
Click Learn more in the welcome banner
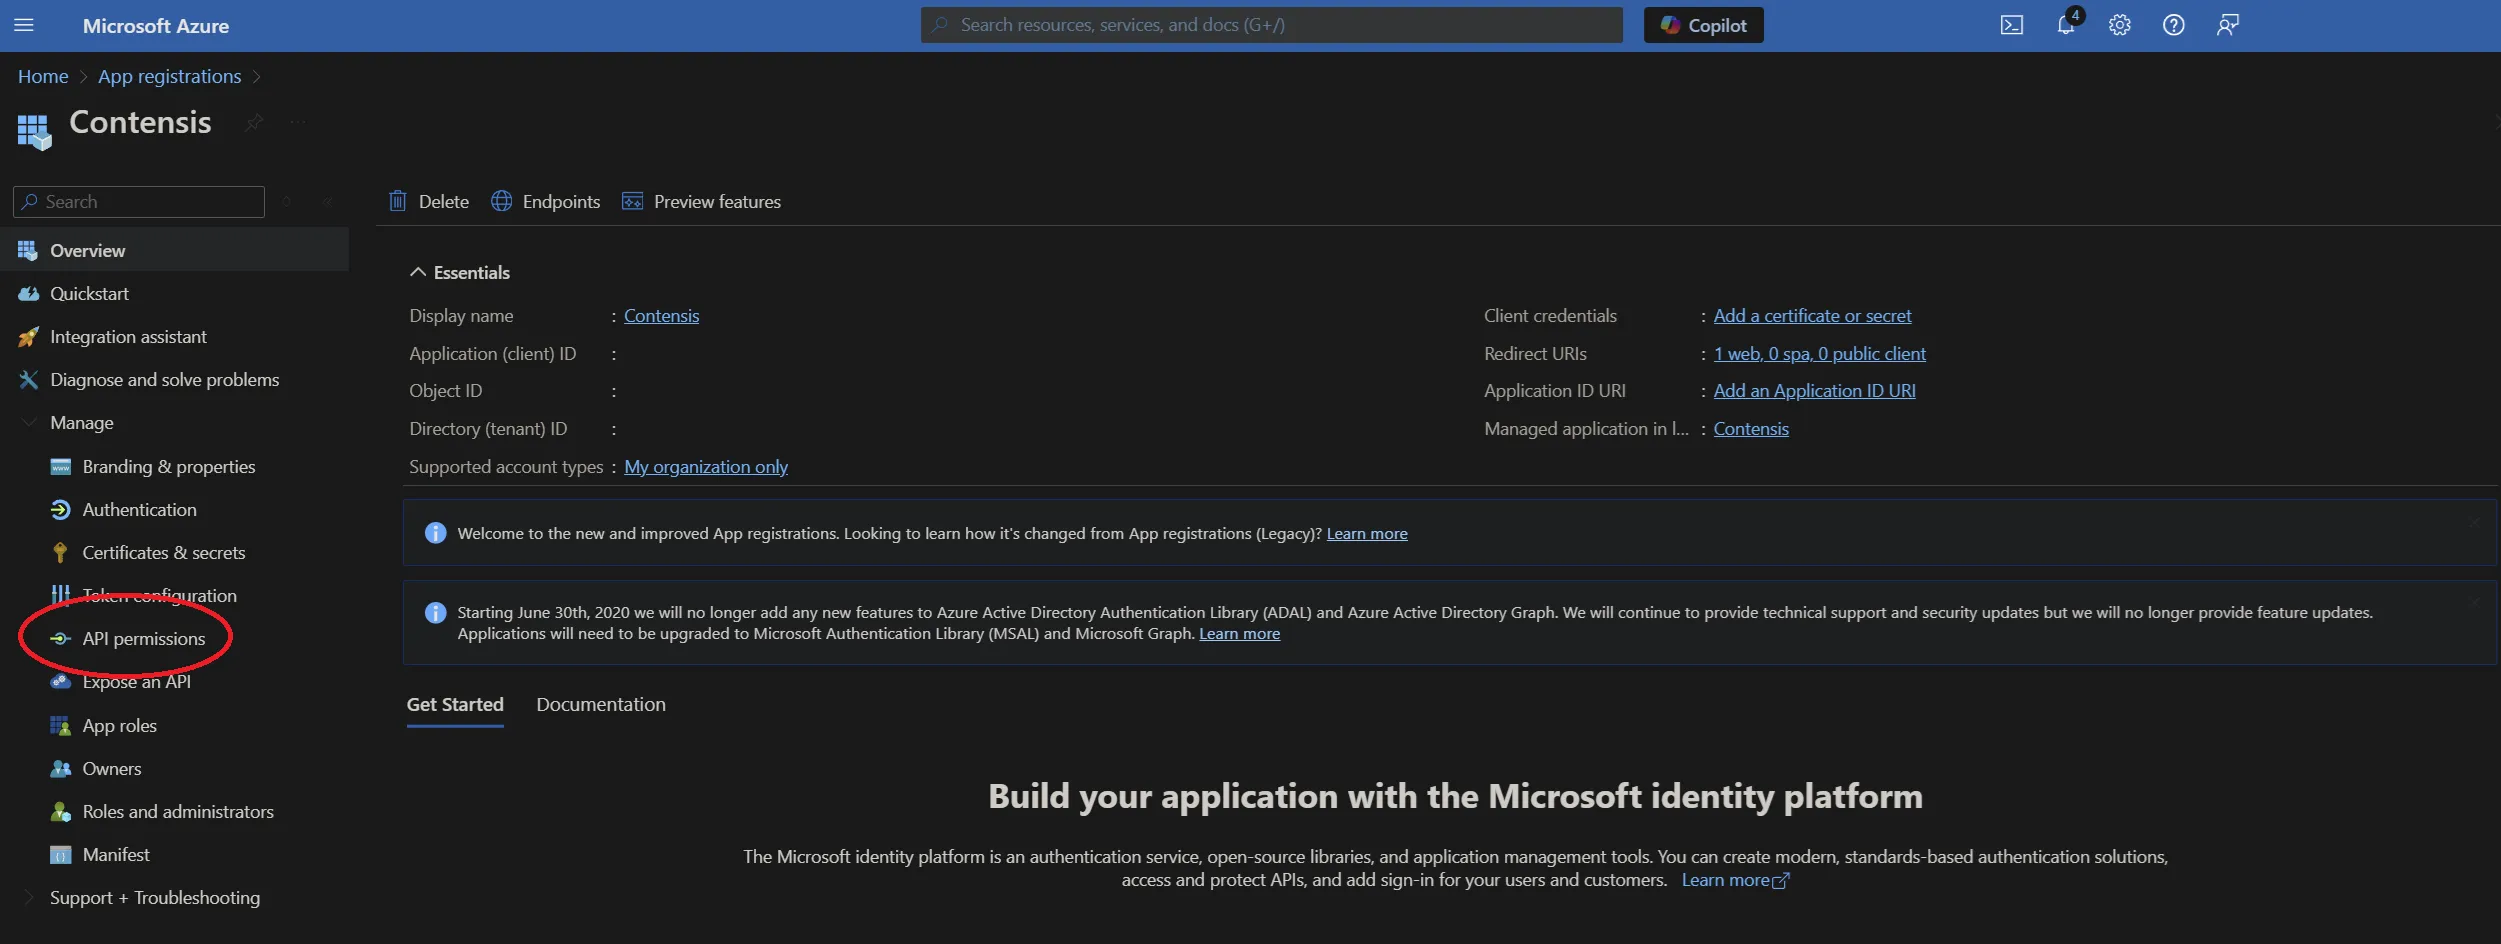(x=1366, y=534)
